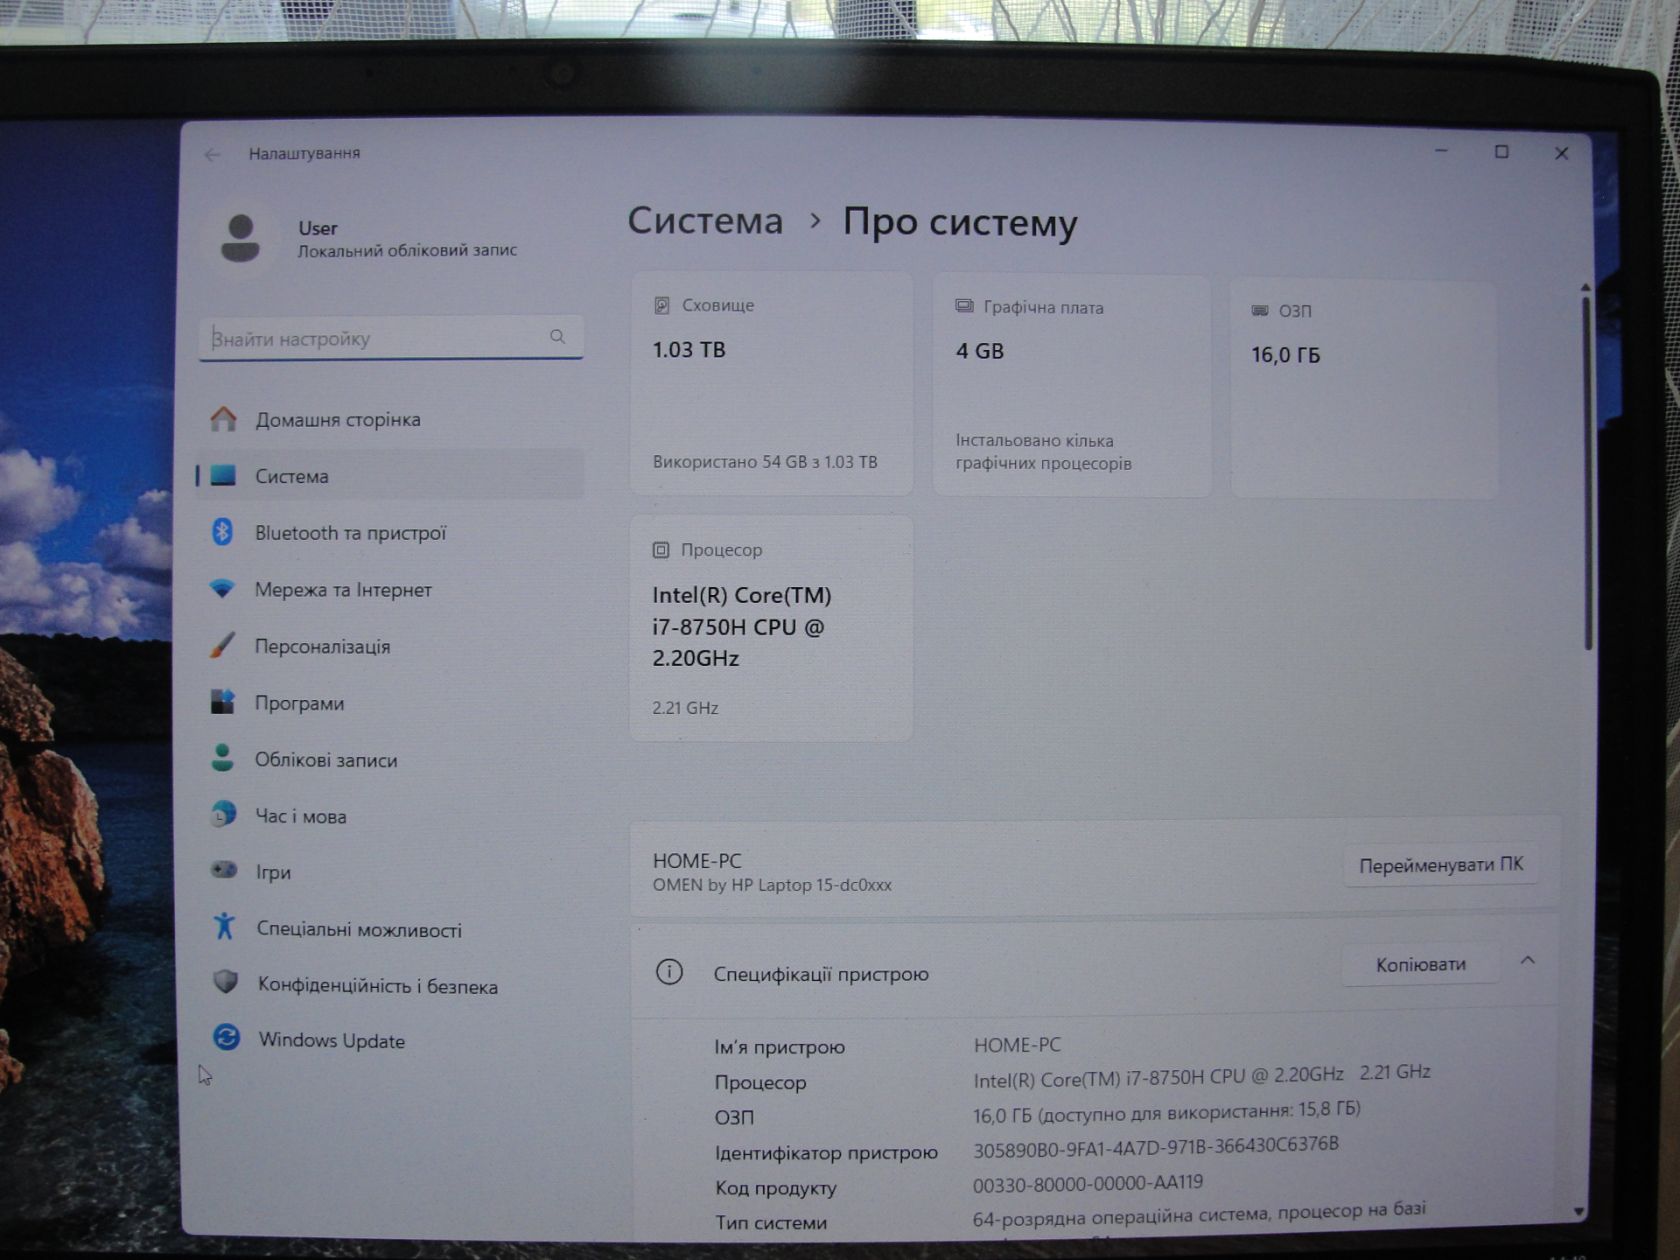Viewport: 1680px width, 1260px height.
Task: Click the Перейменувати ПК button
Action: click(x=1440, y=864)
